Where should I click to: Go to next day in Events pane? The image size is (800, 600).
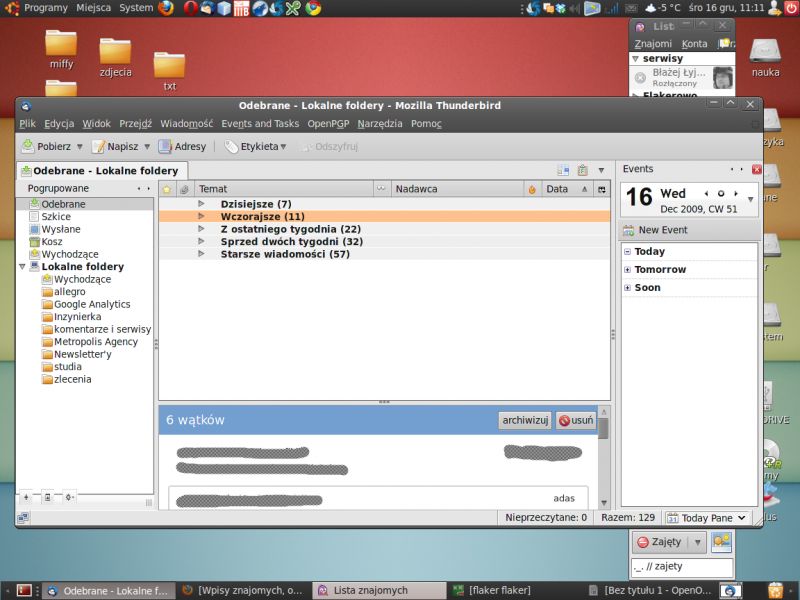736,194
